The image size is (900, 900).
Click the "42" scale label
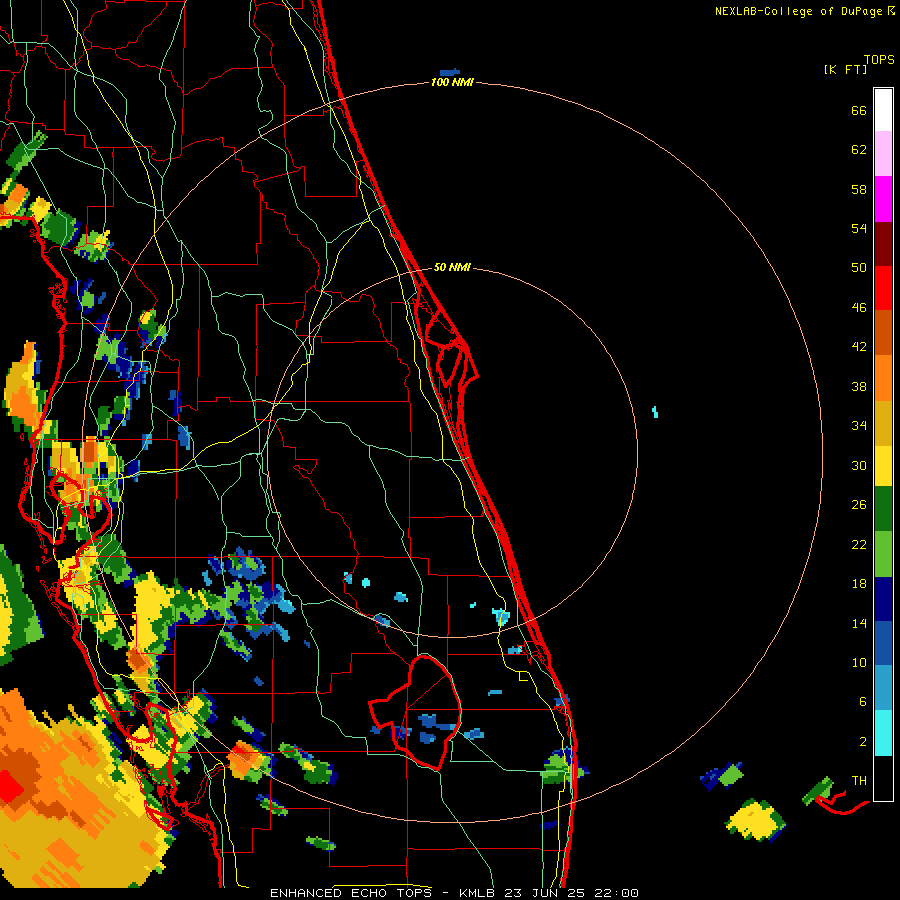pyautogui.click(x=859, y=347)
